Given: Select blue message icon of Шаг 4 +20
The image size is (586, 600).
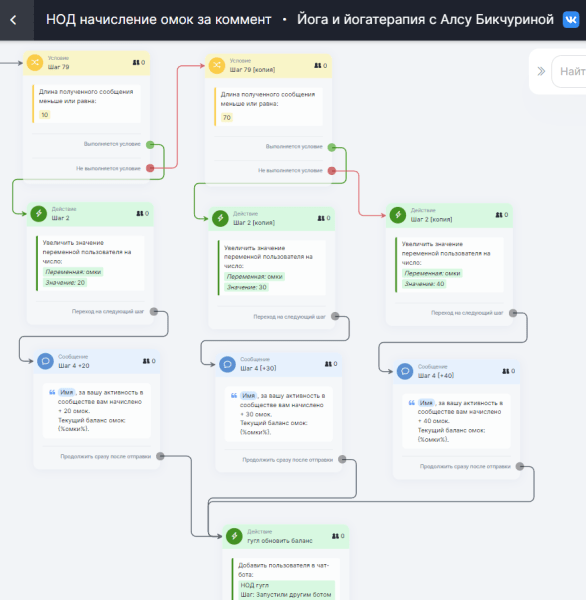Looking at the screenshot, I should tap(45, 361).
